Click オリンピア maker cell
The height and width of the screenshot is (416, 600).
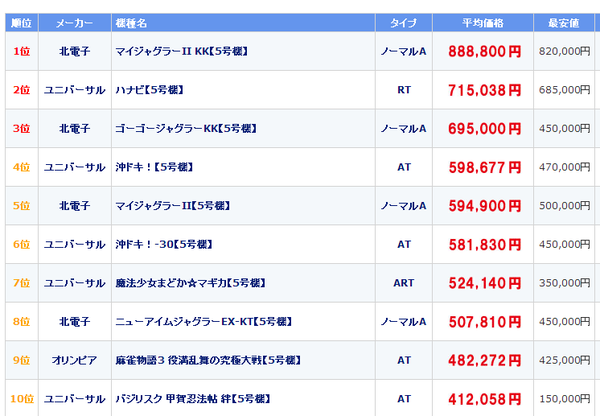click(x=75, y=360)
